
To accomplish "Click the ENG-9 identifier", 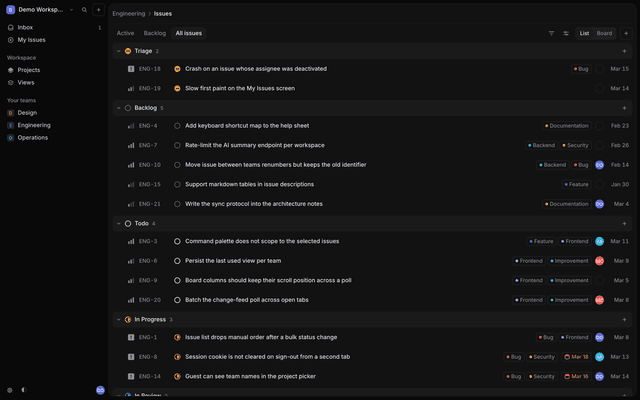I will pos(148,280).
